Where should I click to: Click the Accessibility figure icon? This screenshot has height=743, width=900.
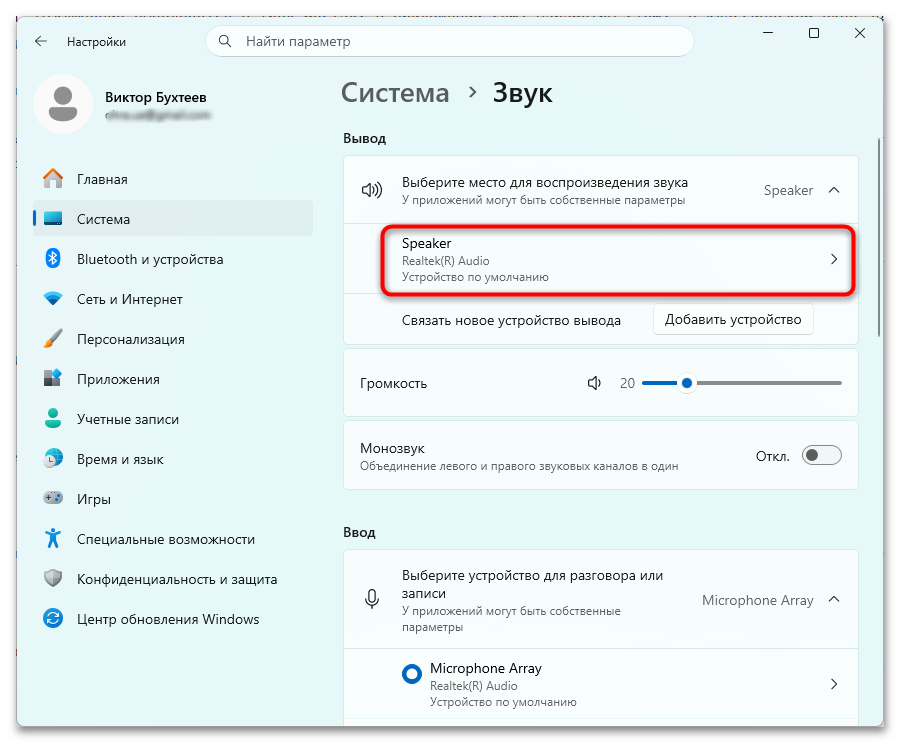pyautogui.click(x=53, y=539)
